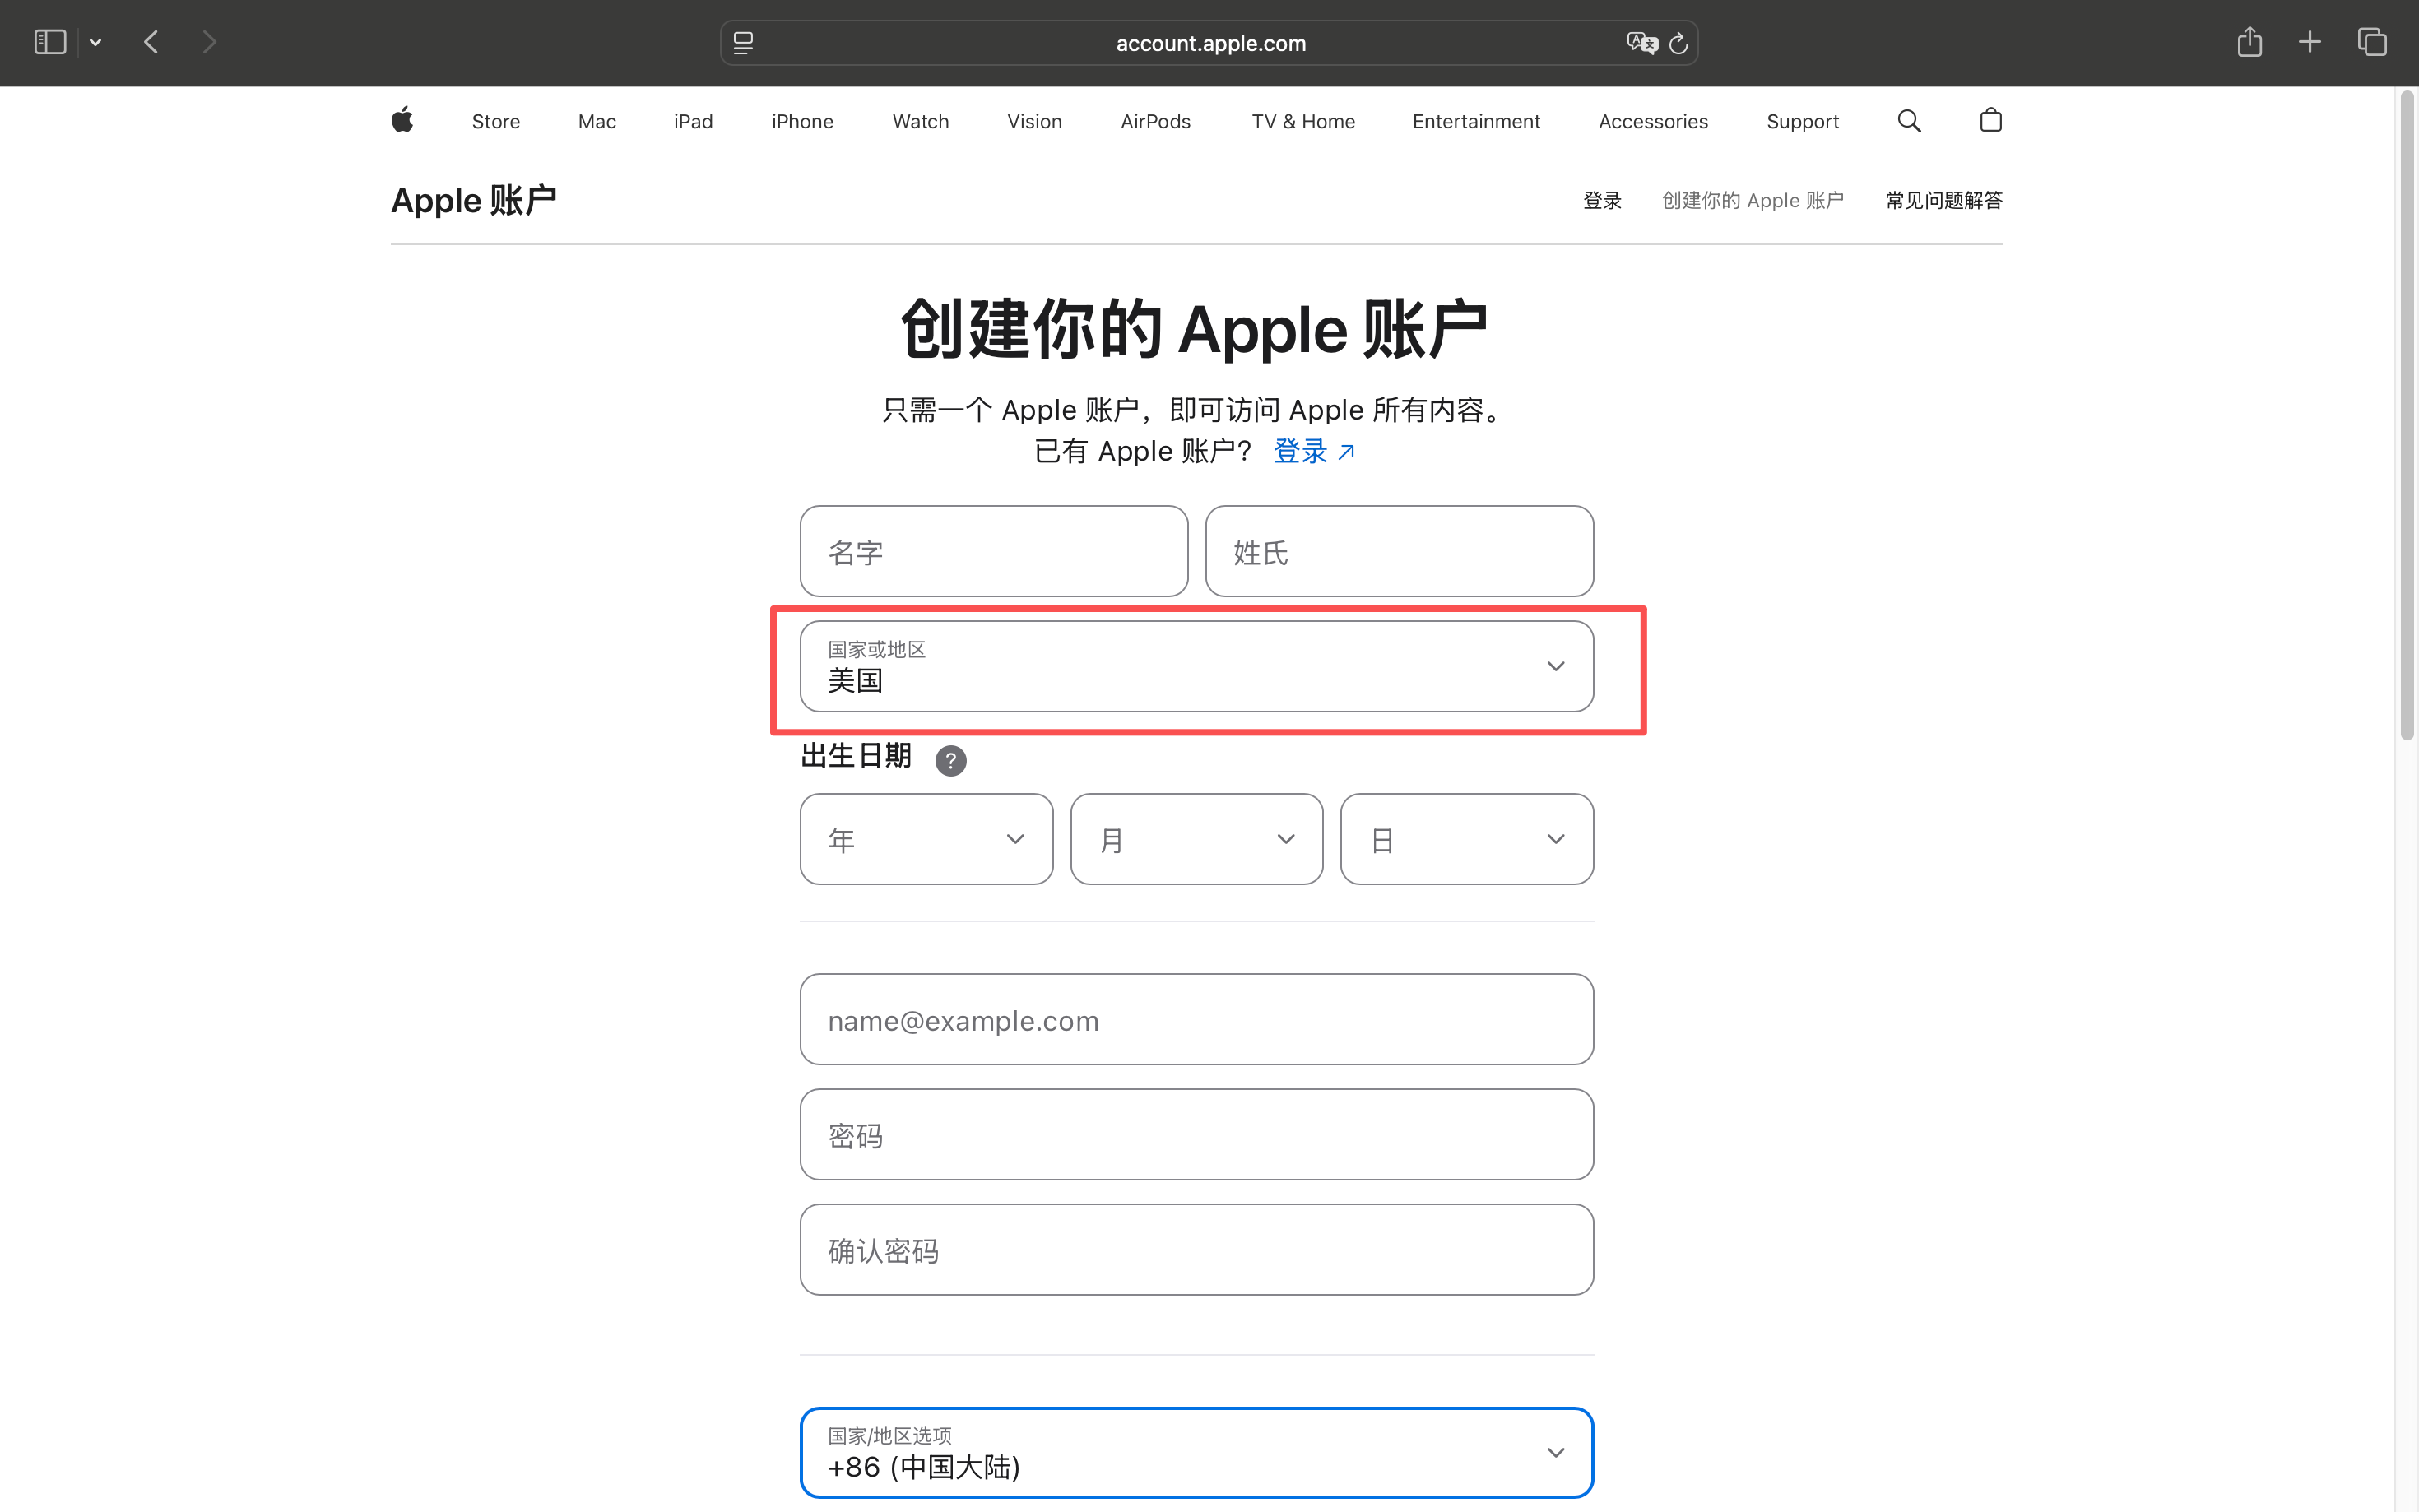
Task: Expand the 国家或地区 dropdown showing 美国
Action: point(1196,666)
